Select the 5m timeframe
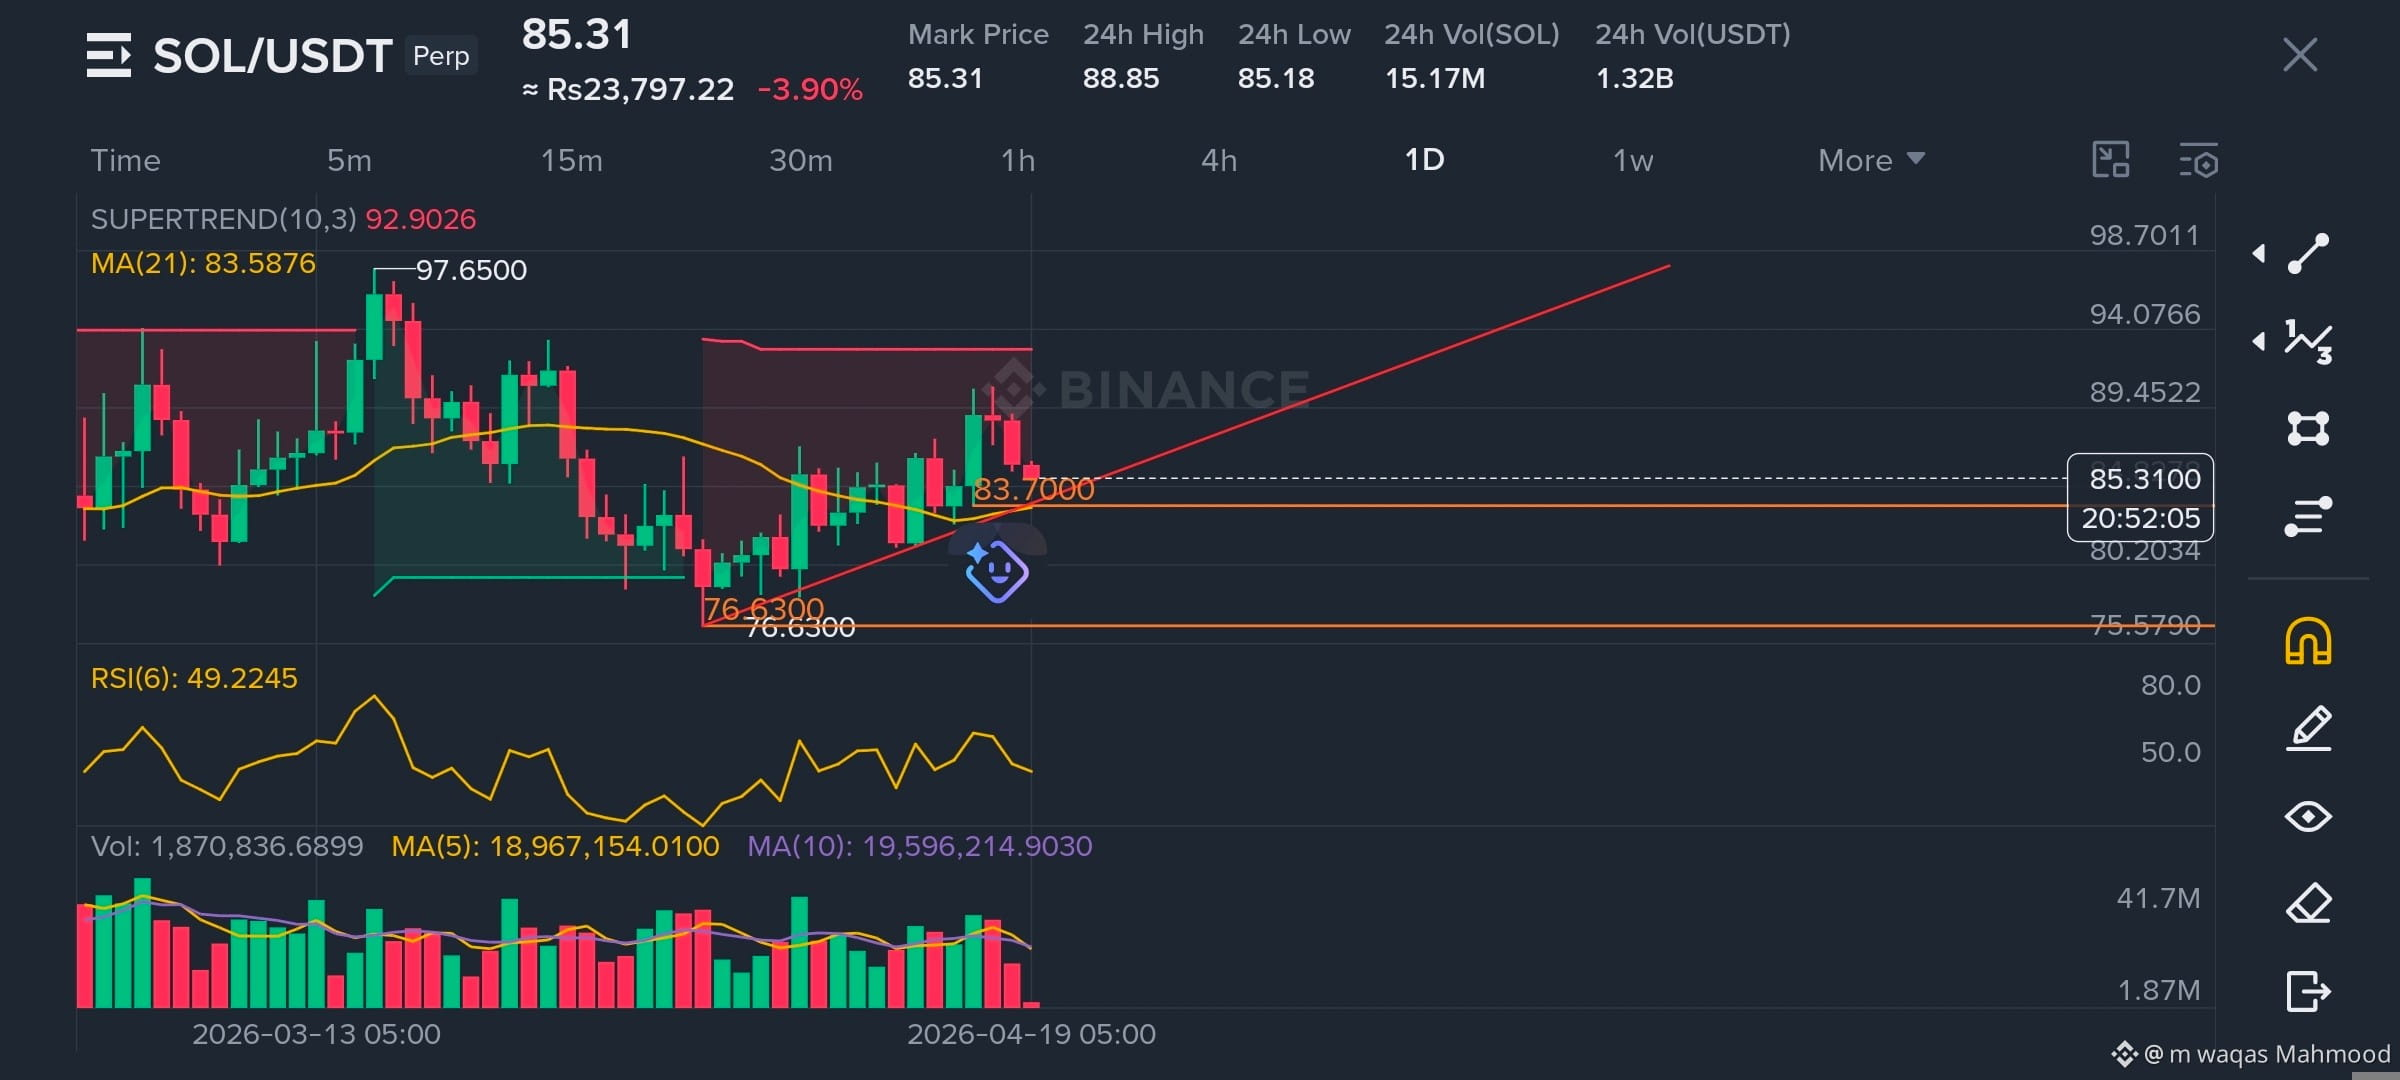The image size is (2400, 1080). (x=349, y=160)
